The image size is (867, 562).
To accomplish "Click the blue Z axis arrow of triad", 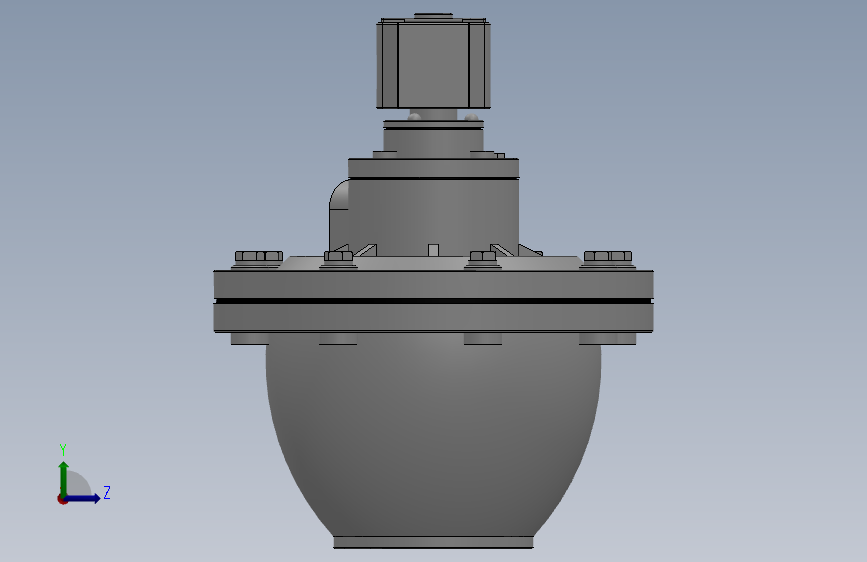I will [x=83, y=498].
